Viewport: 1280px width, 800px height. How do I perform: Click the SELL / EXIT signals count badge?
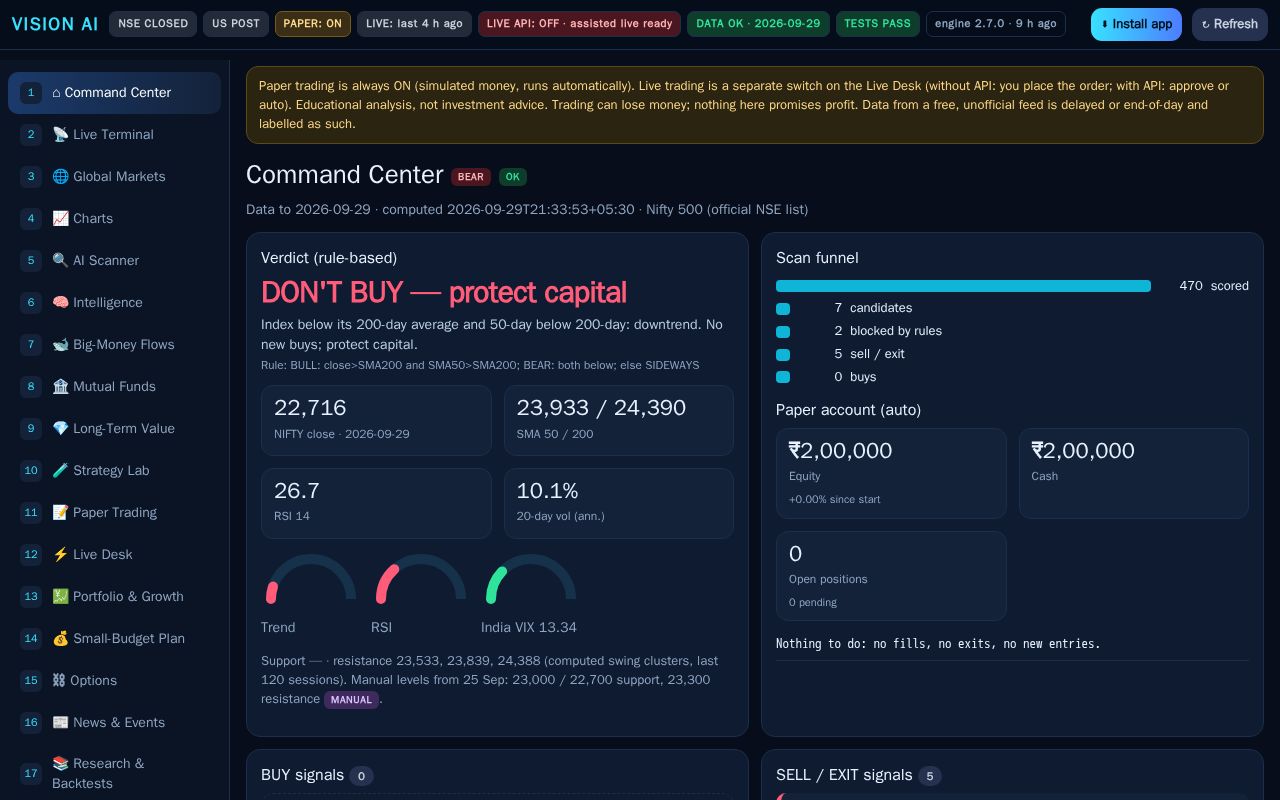[x=930, y=776]
